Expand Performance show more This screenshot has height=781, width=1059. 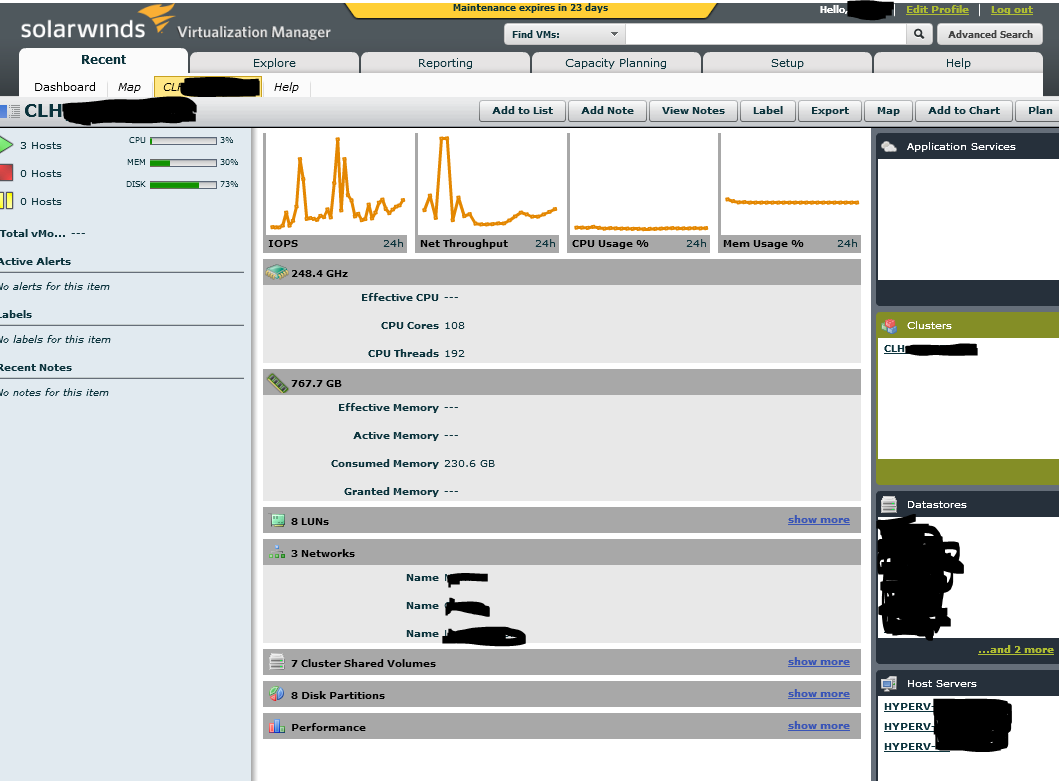coord(819,726)
